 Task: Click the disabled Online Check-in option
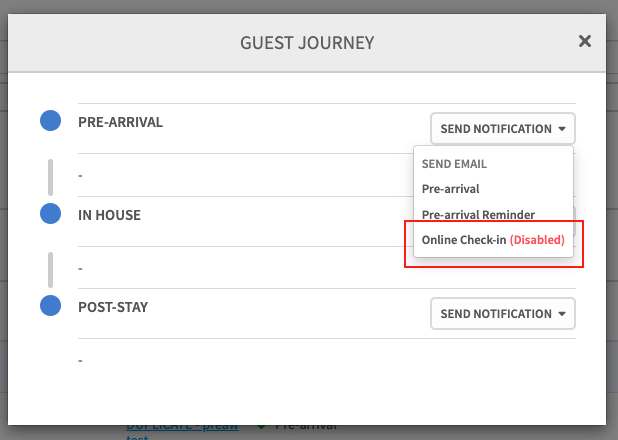click(493, 240)
